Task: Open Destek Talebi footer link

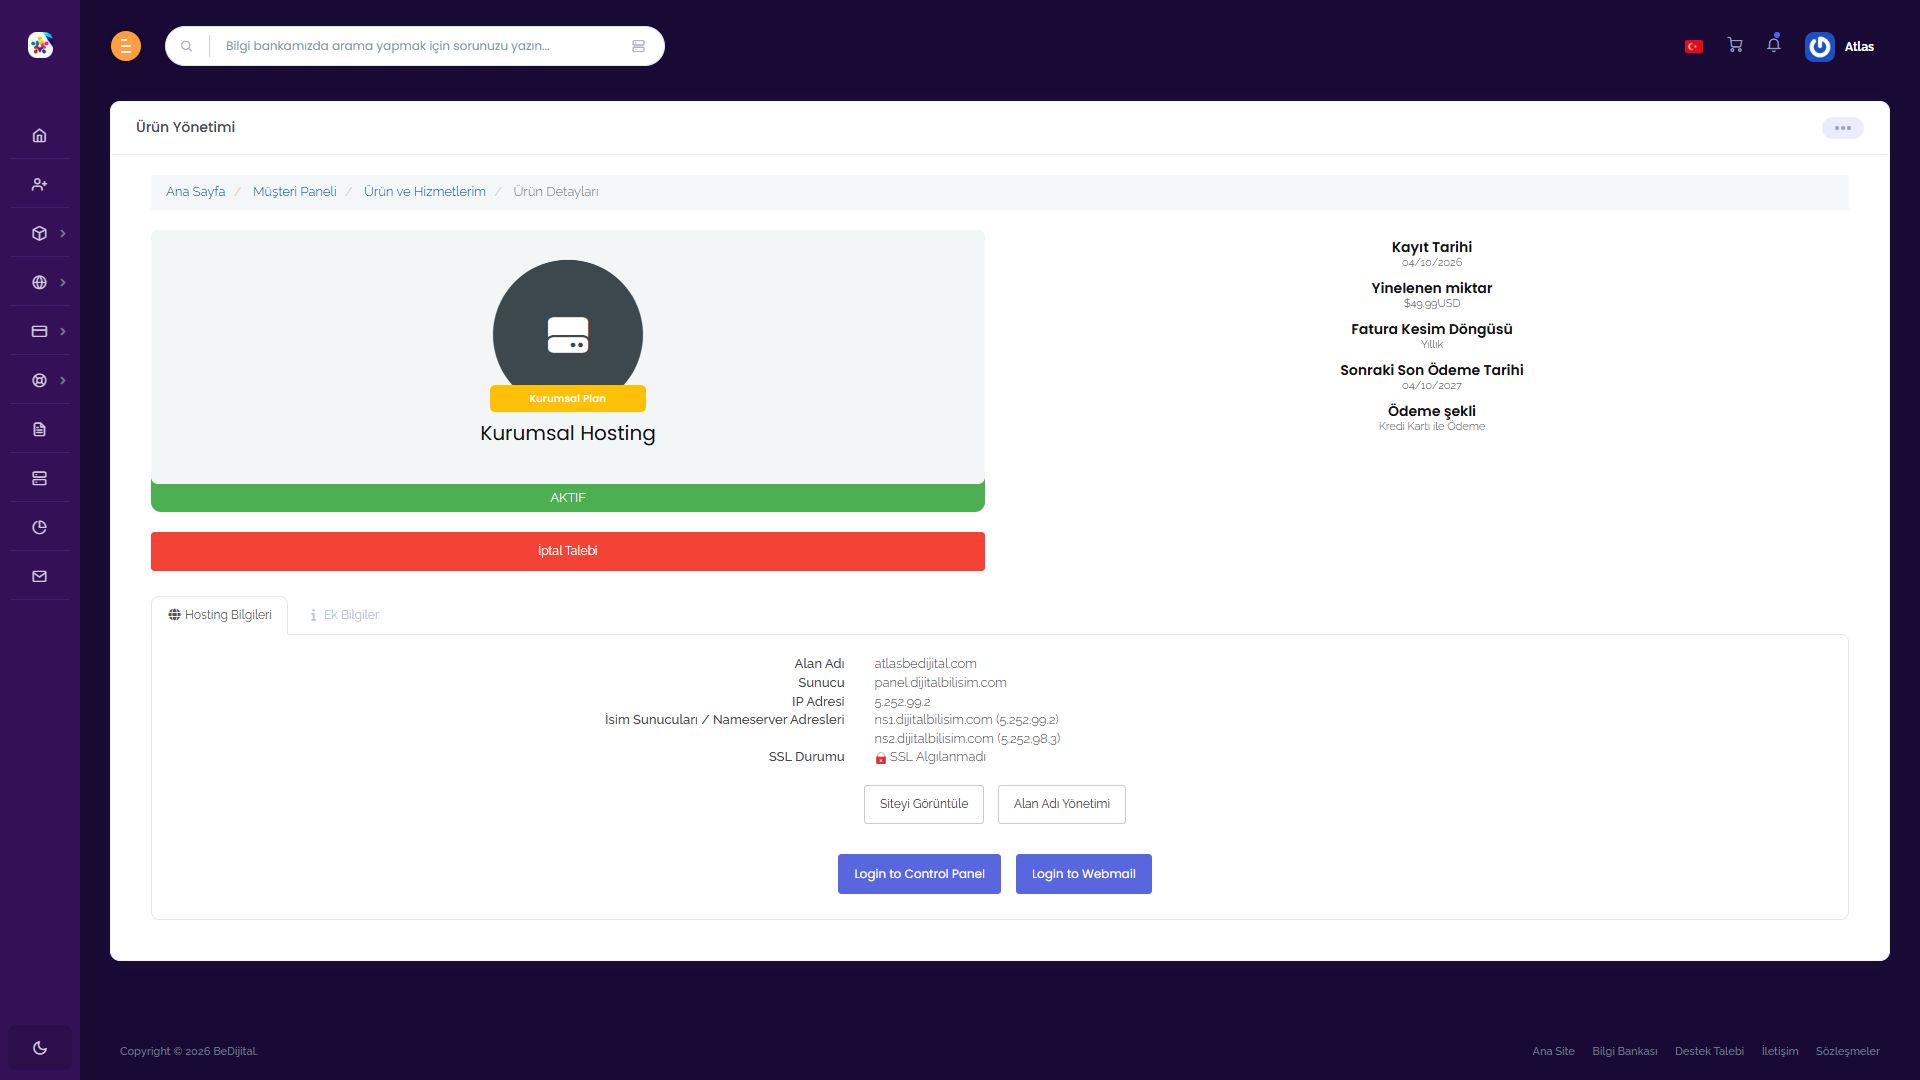Action: pyautogui.click(x=1710, y=1051)
